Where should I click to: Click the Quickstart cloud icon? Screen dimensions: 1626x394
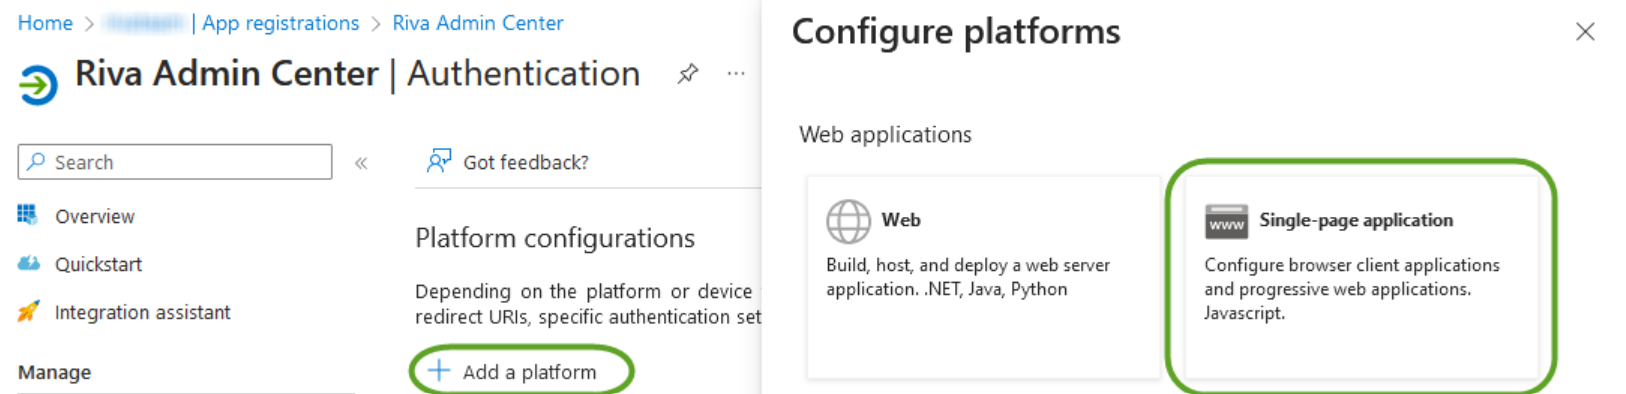(28, 263)
